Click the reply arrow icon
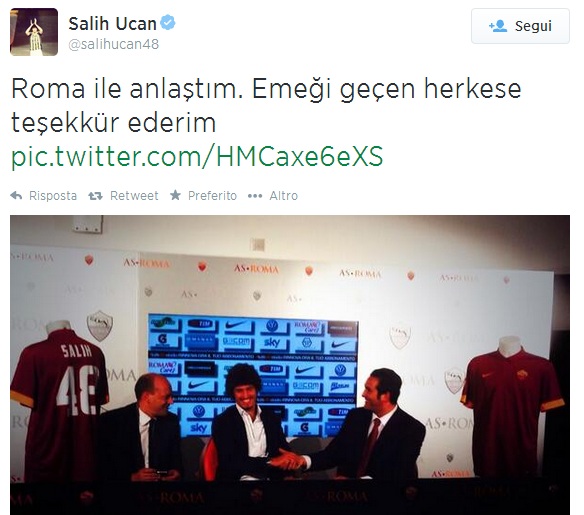 16,195
